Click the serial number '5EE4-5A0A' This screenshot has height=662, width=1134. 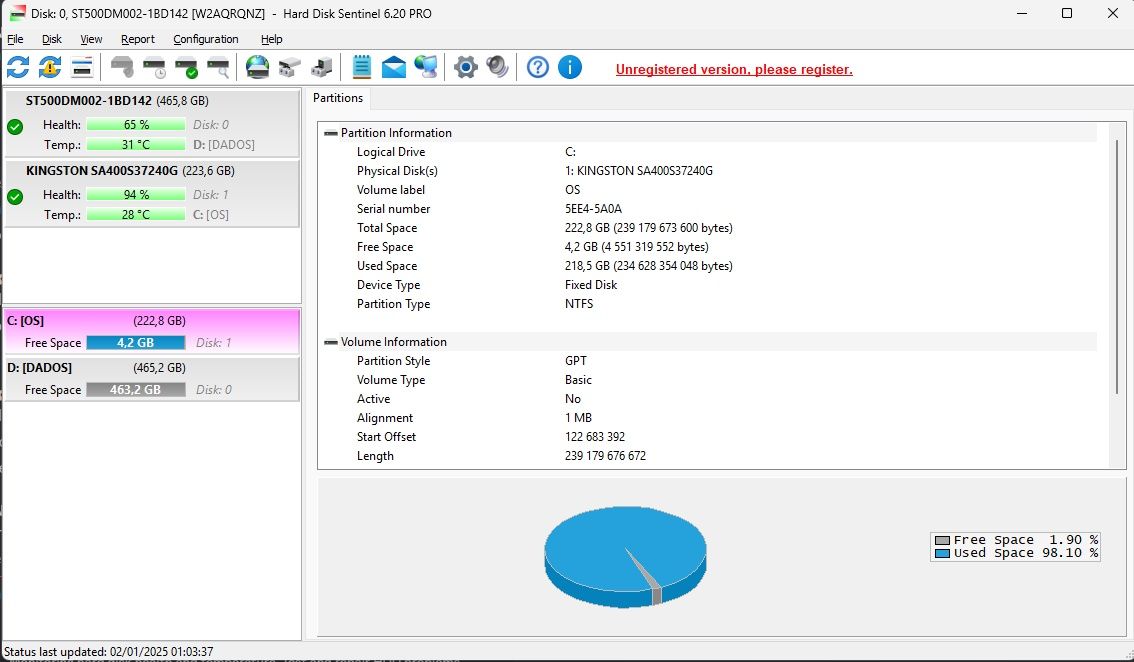593,209
